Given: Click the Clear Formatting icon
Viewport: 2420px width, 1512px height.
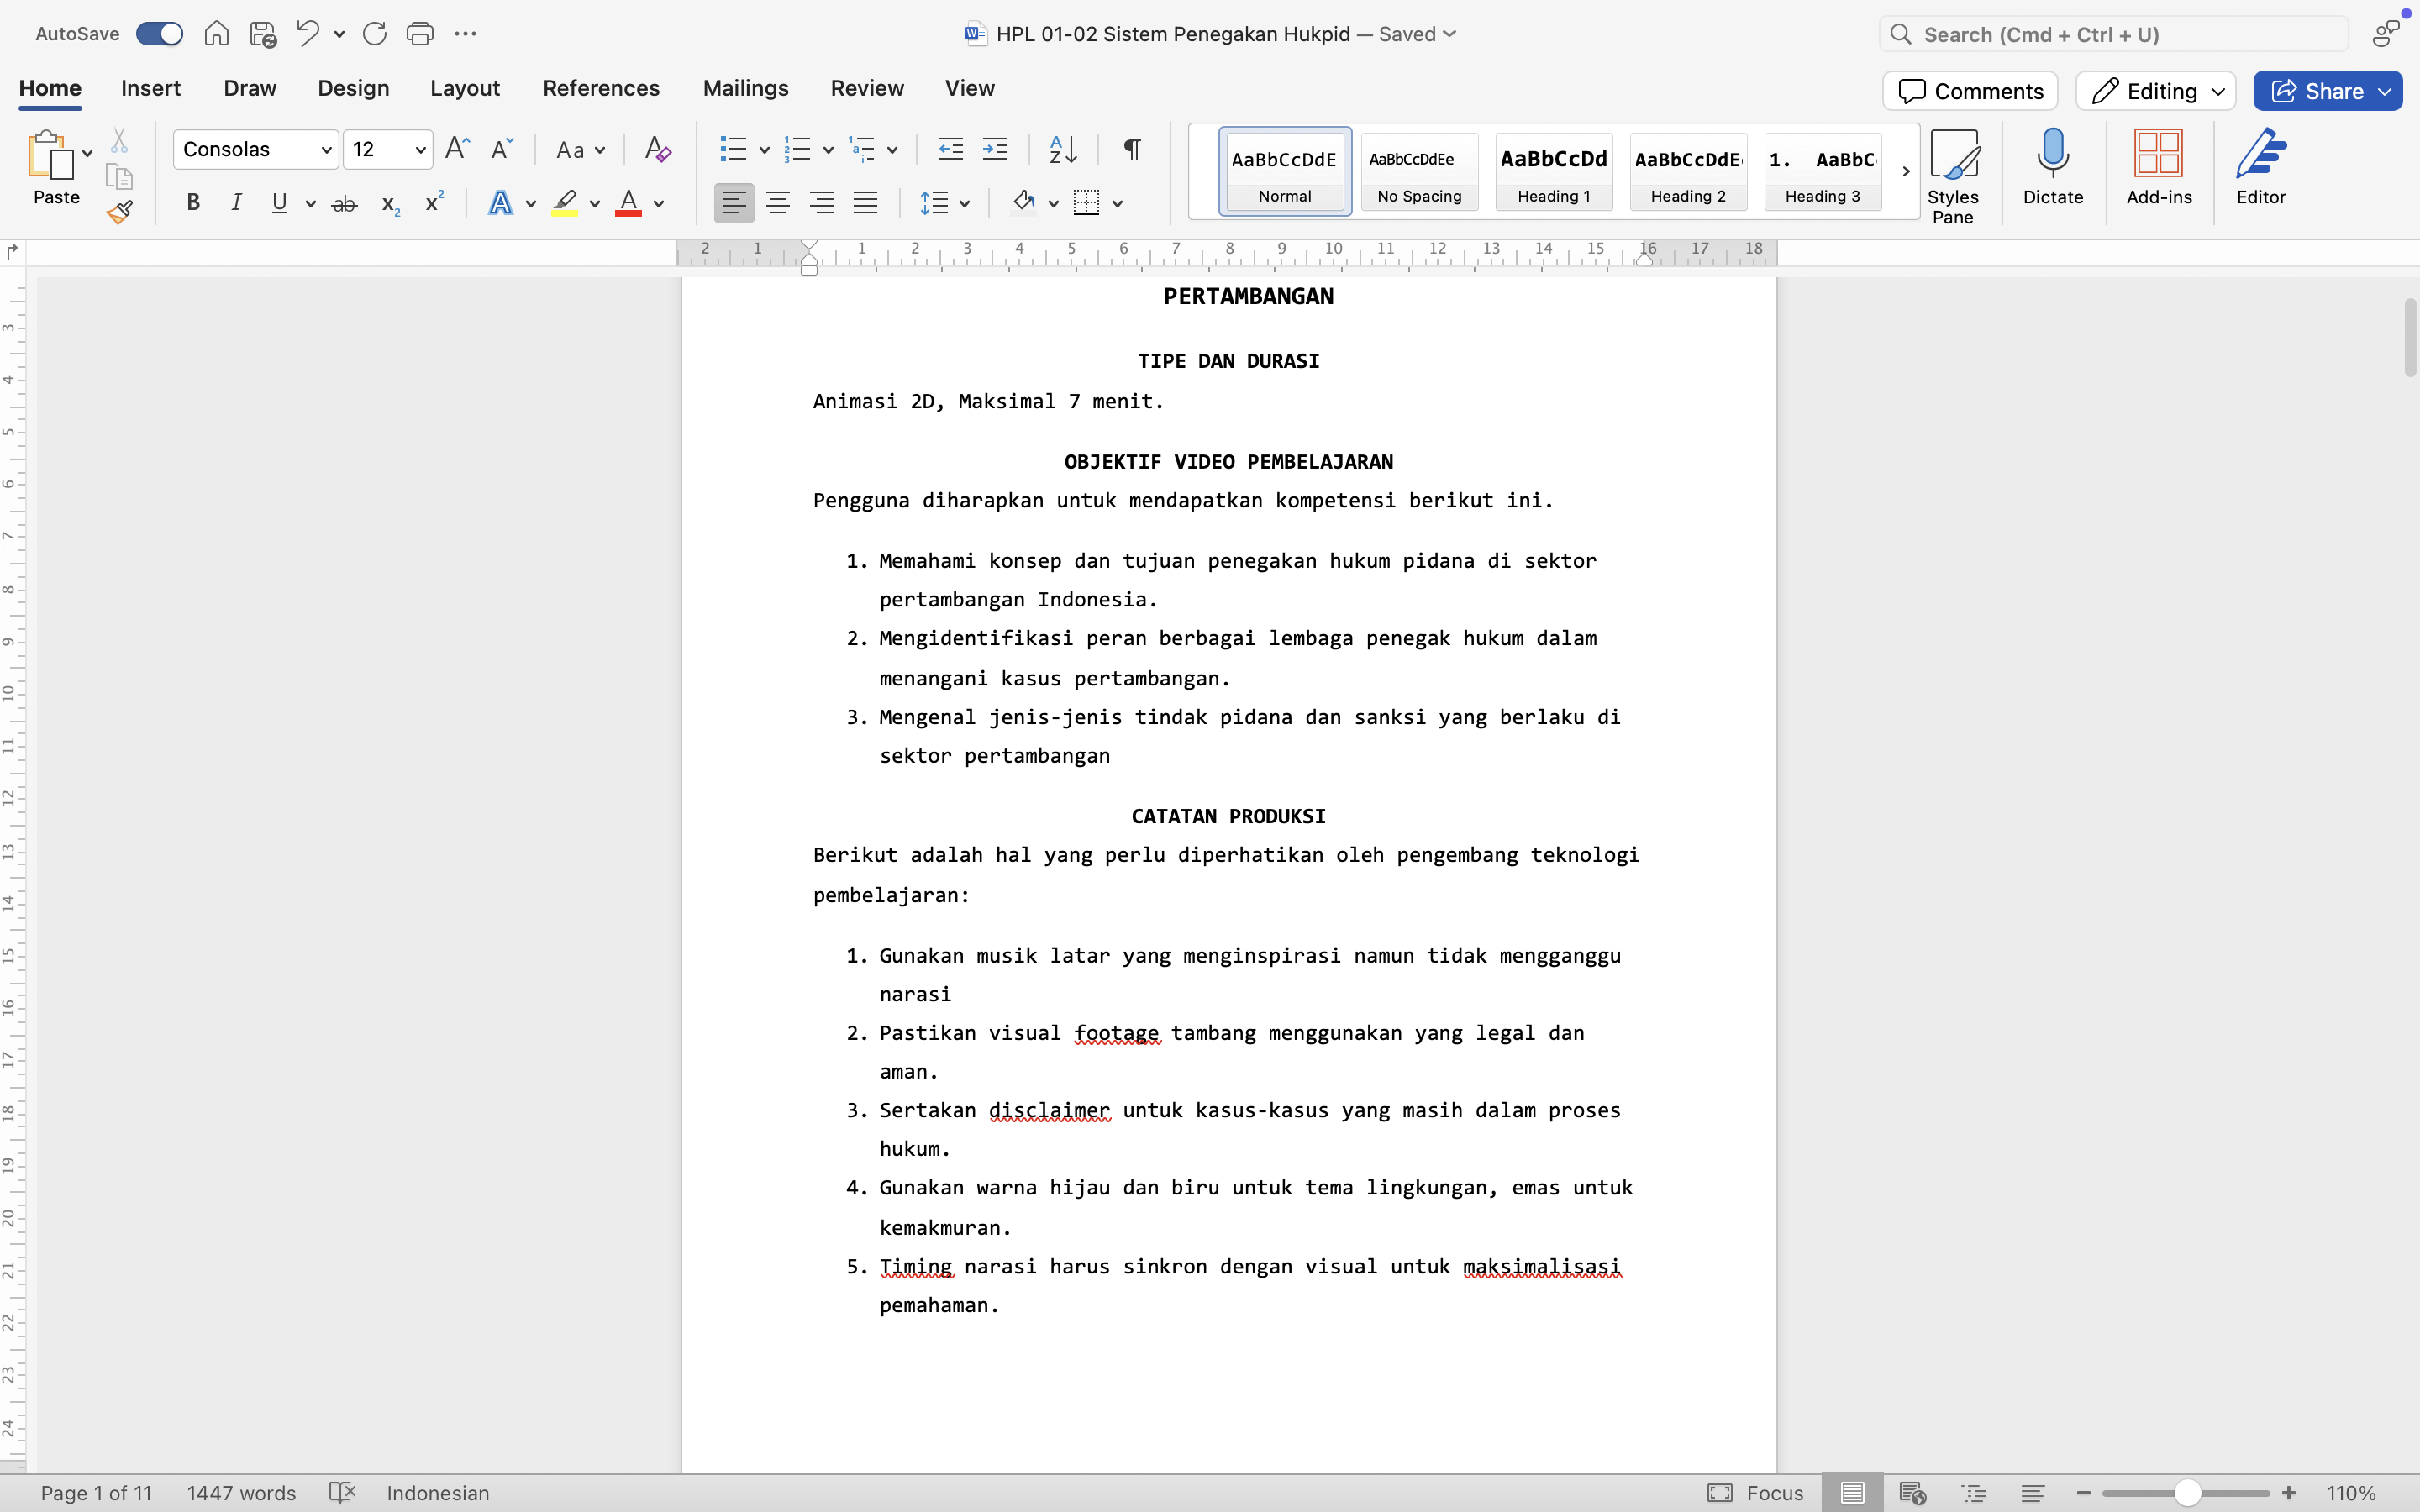Looking at the screenshot, I should [657, 150].
